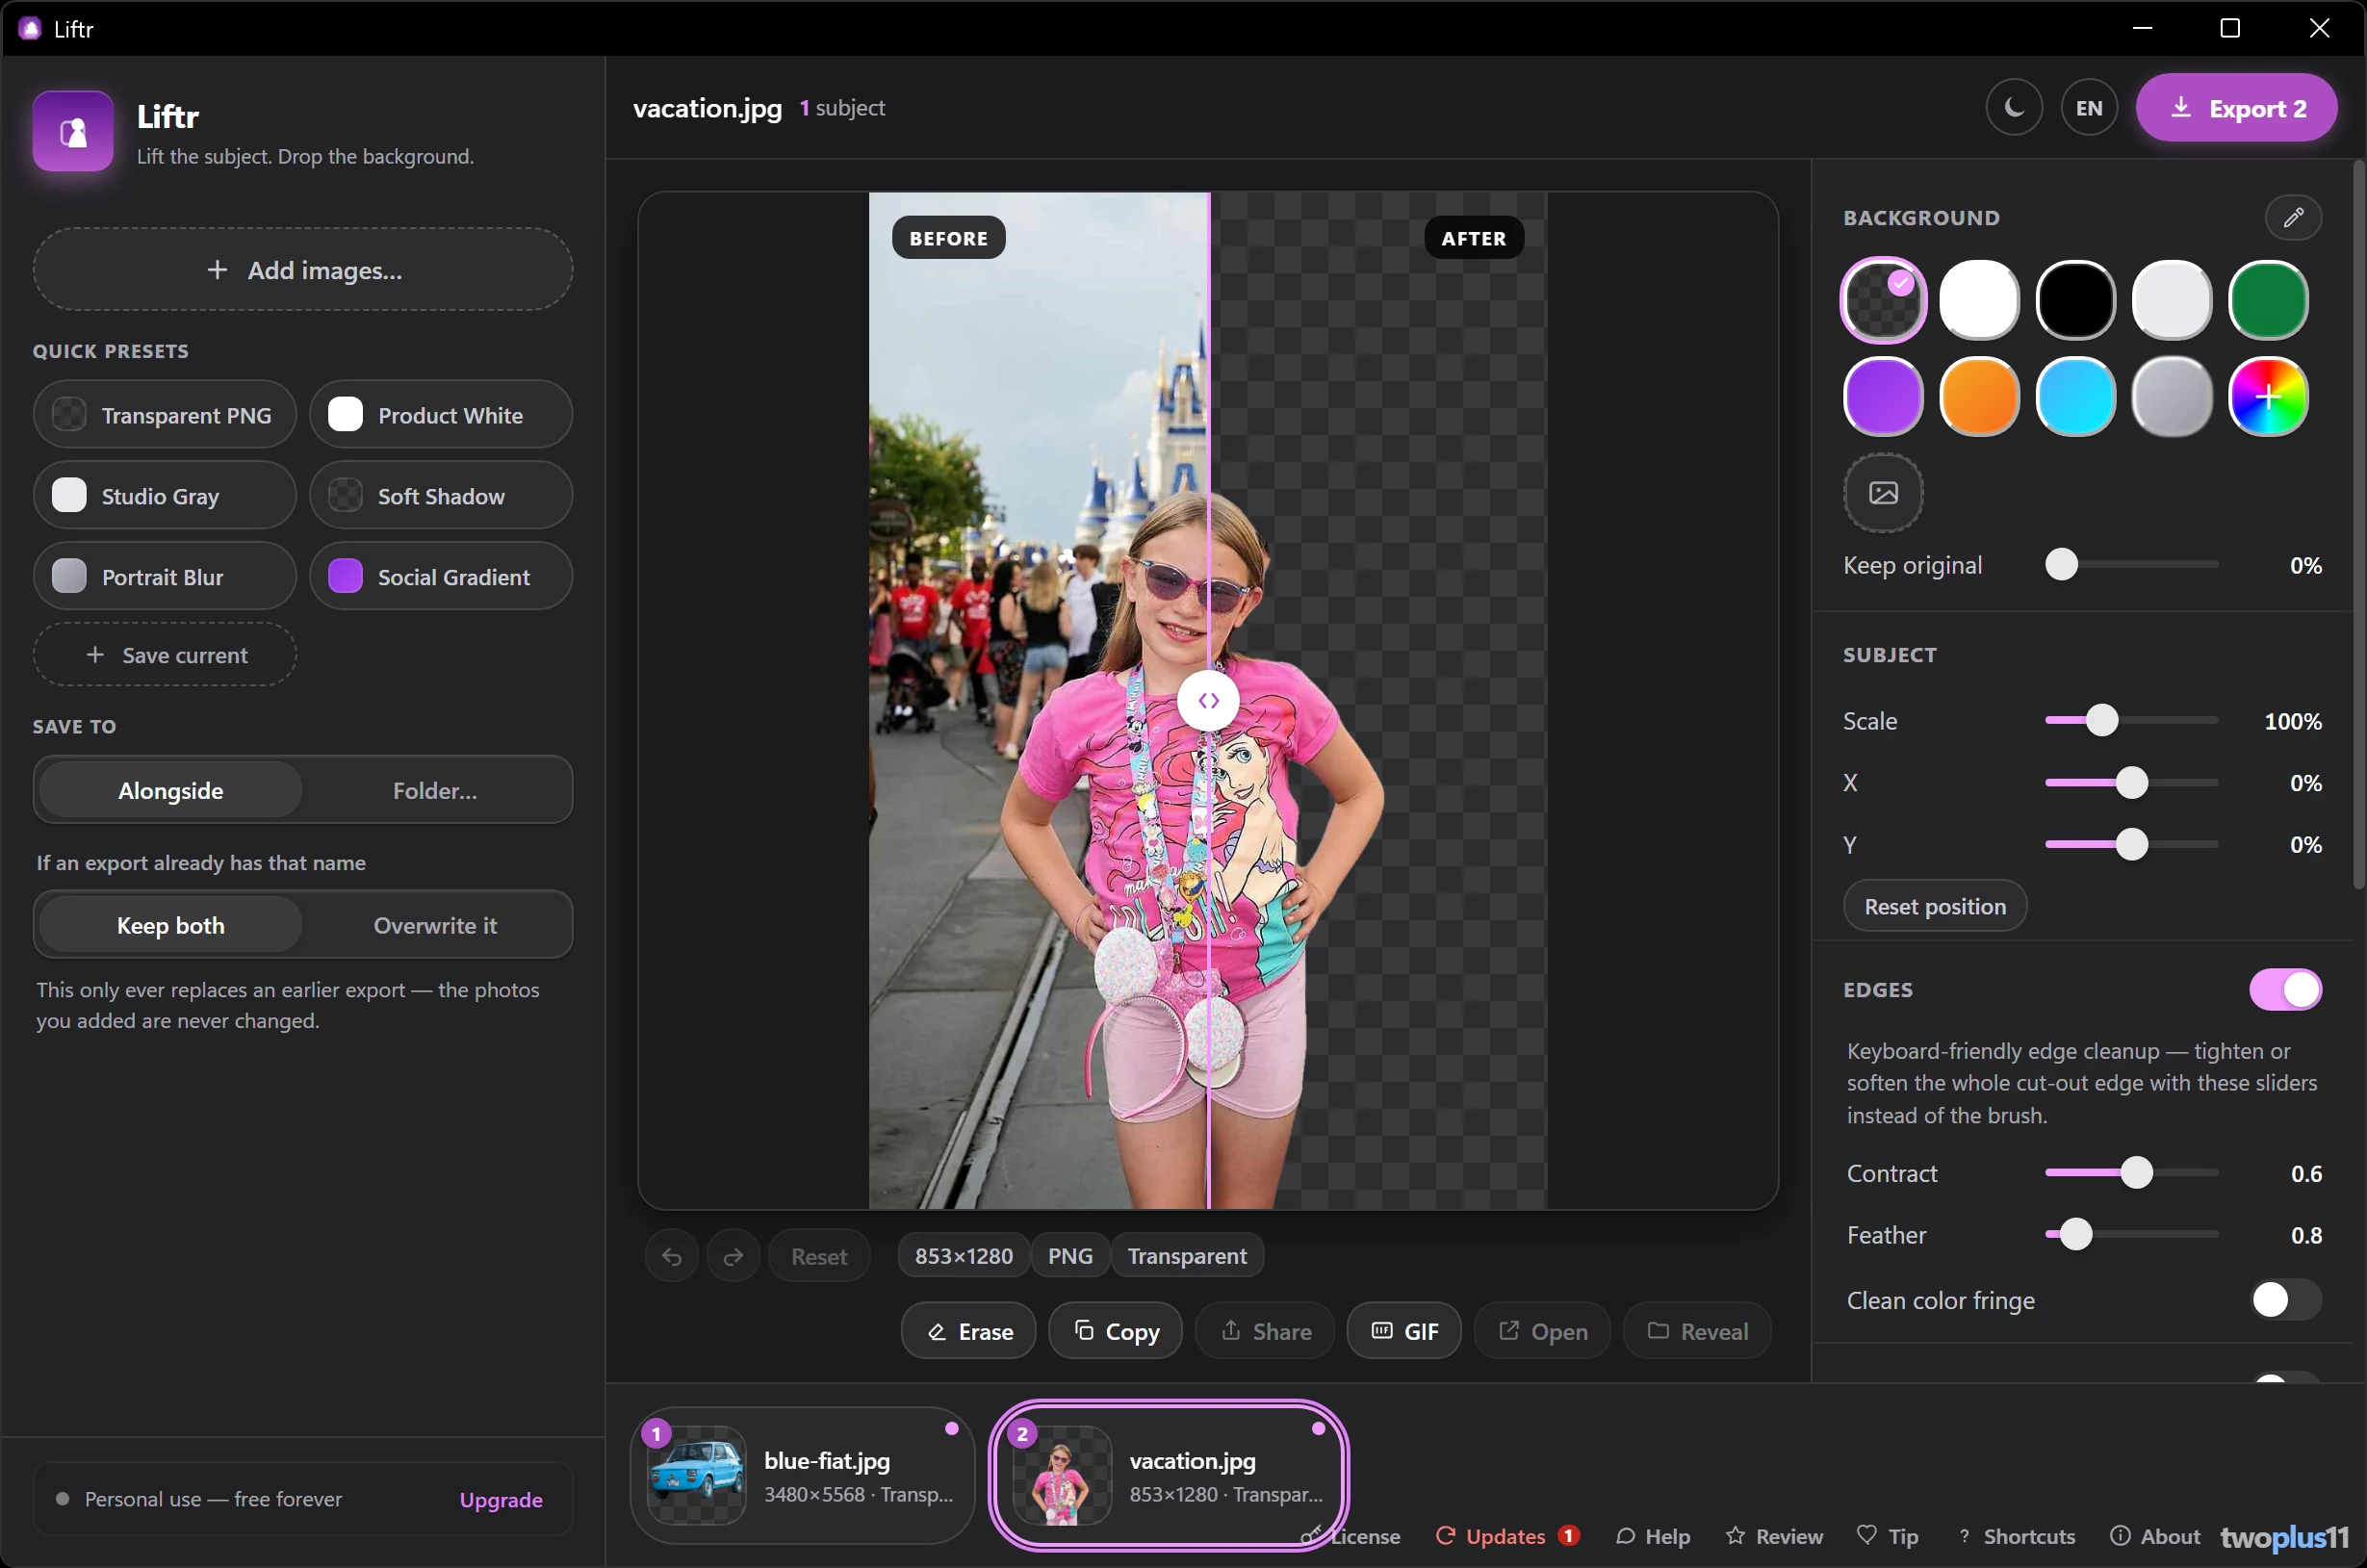Apply the Product White preset
2367x1568 pixels.
click(x=441, y=414)
